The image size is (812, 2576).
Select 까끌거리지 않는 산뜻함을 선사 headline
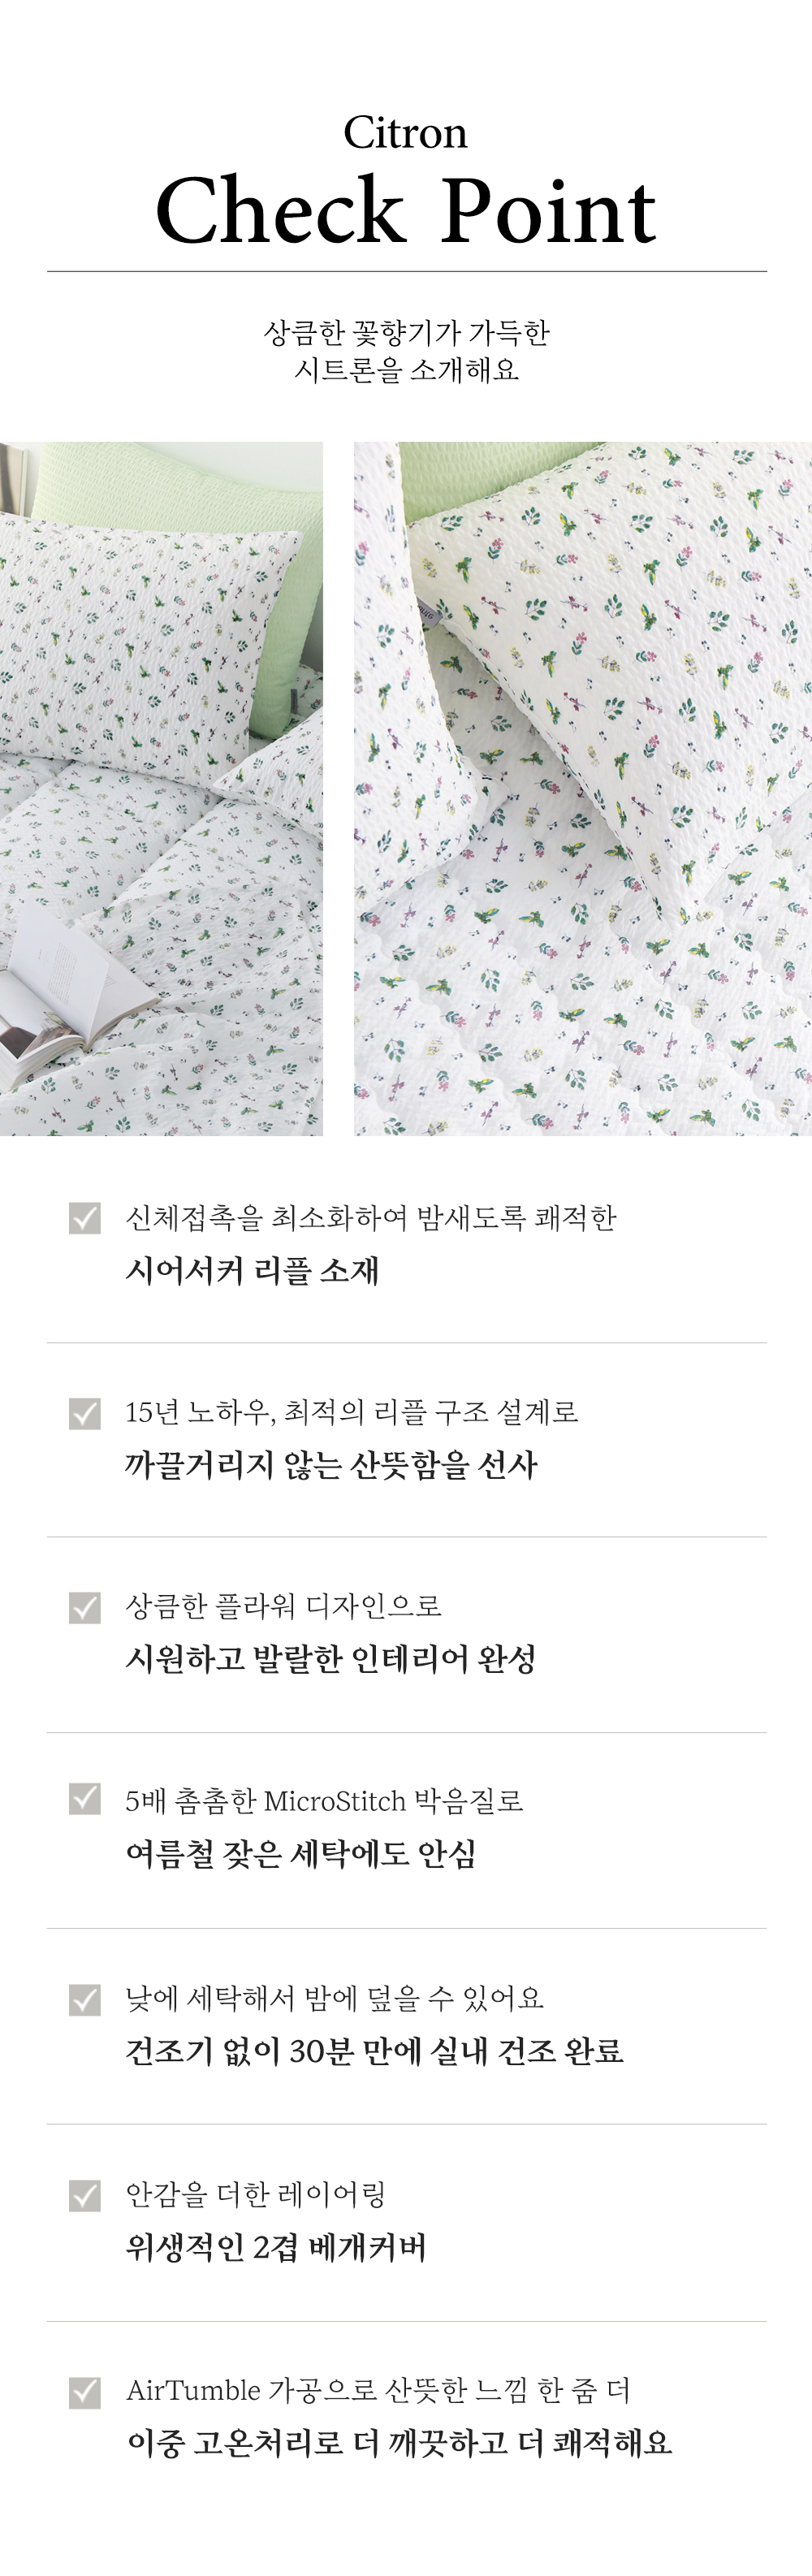coord(331,1466)
